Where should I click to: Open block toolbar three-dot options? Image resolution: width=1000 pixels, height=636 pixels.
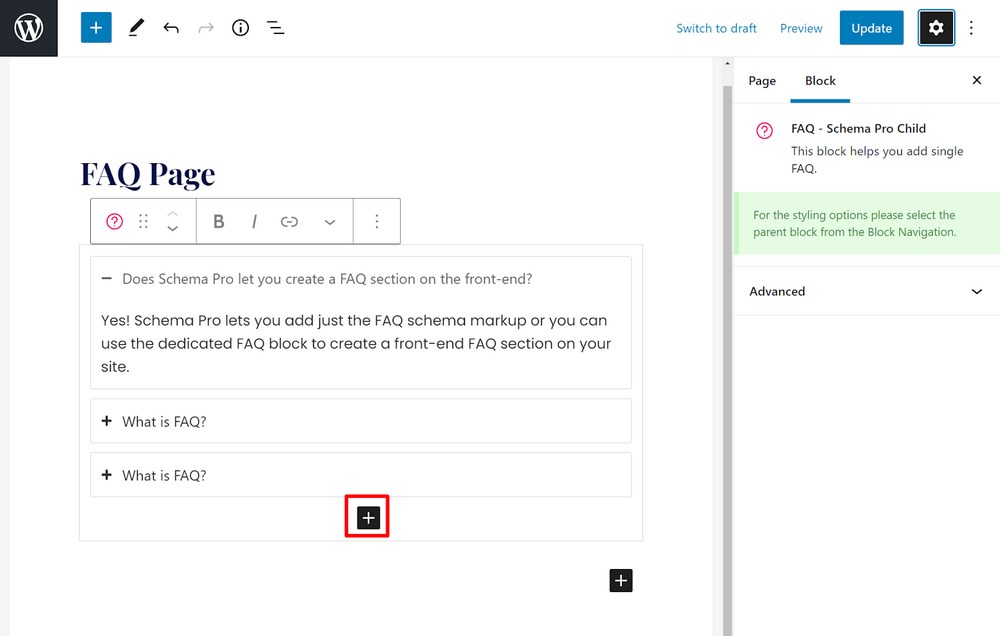(377, 221)
